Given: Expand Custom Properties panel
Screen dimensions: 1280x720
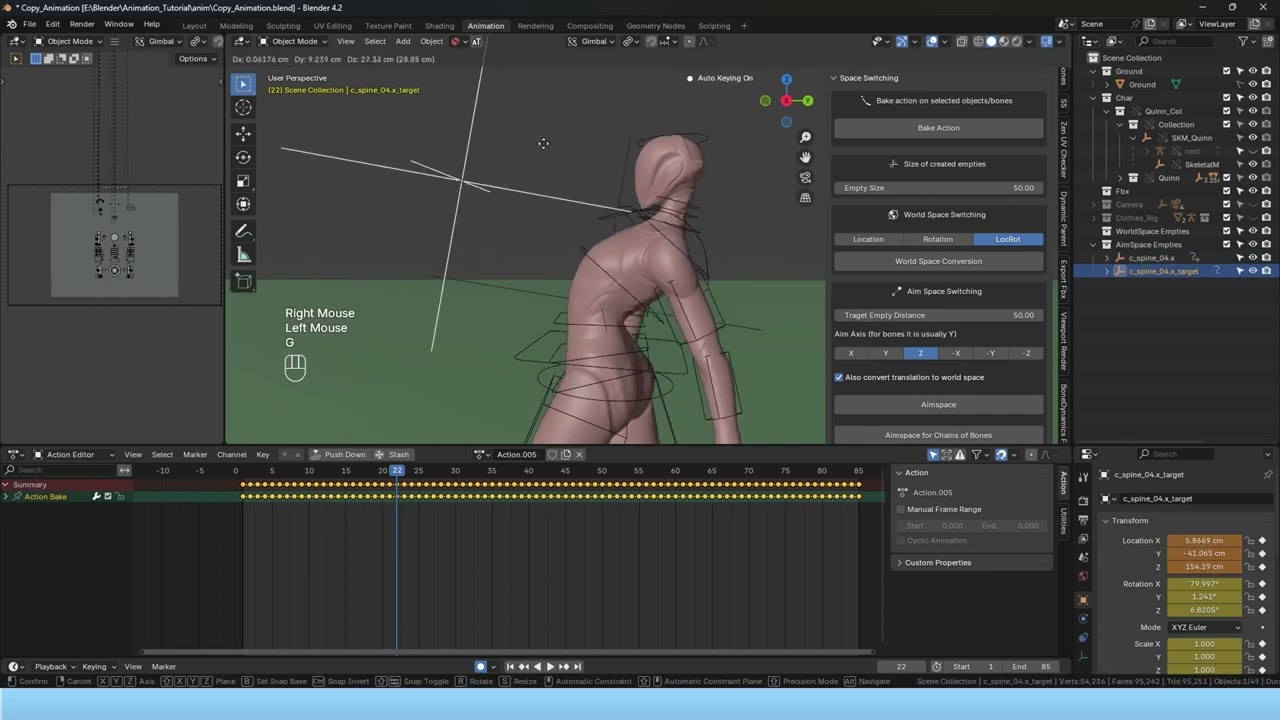Looking at the screenshot, I should (x=899, y=563).
